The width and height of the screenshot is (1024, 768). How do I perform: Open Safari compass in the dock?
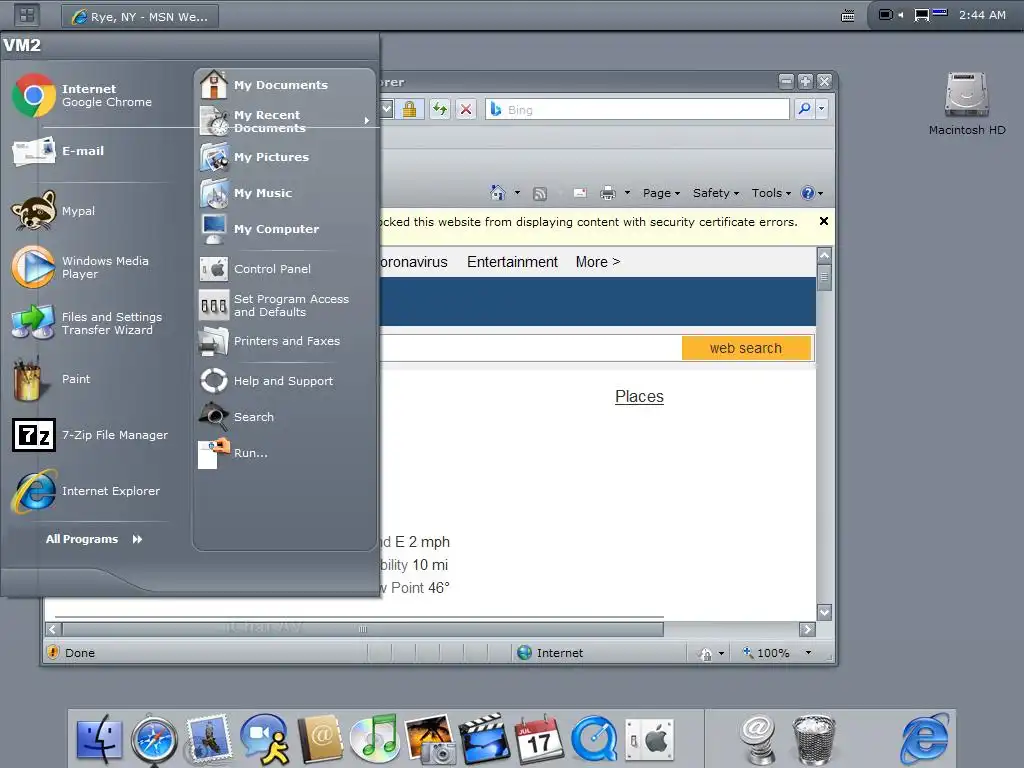[x=154, y=741]
